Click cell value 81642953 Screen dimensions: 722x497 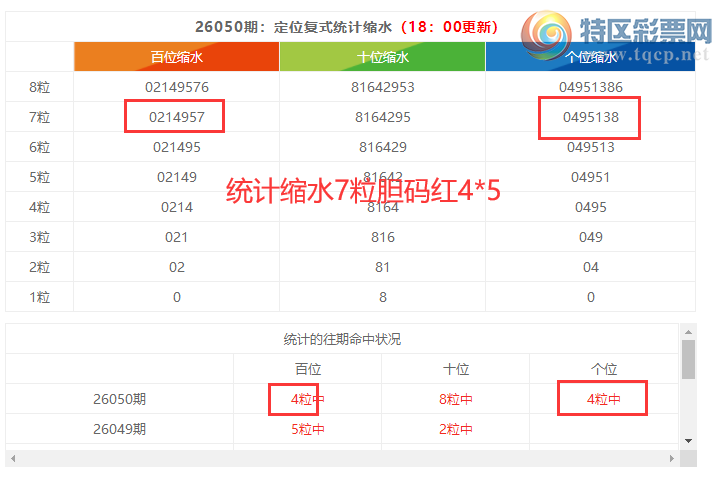383,87
